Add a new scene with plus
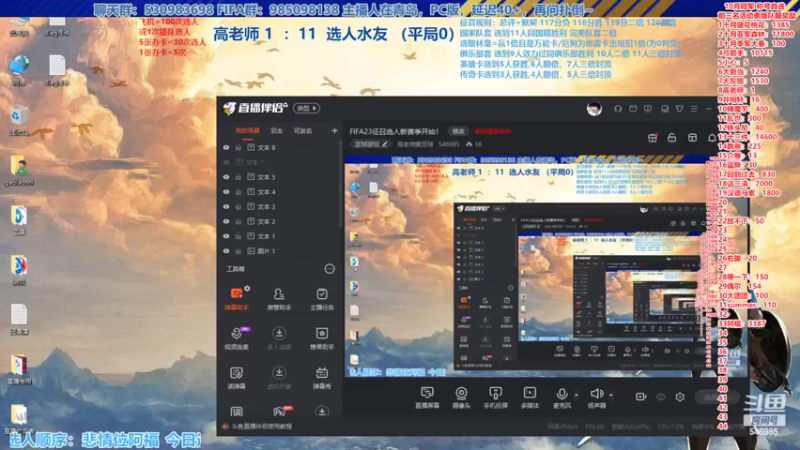The height and width of the screenshot is (450, 800). point(334,131)
